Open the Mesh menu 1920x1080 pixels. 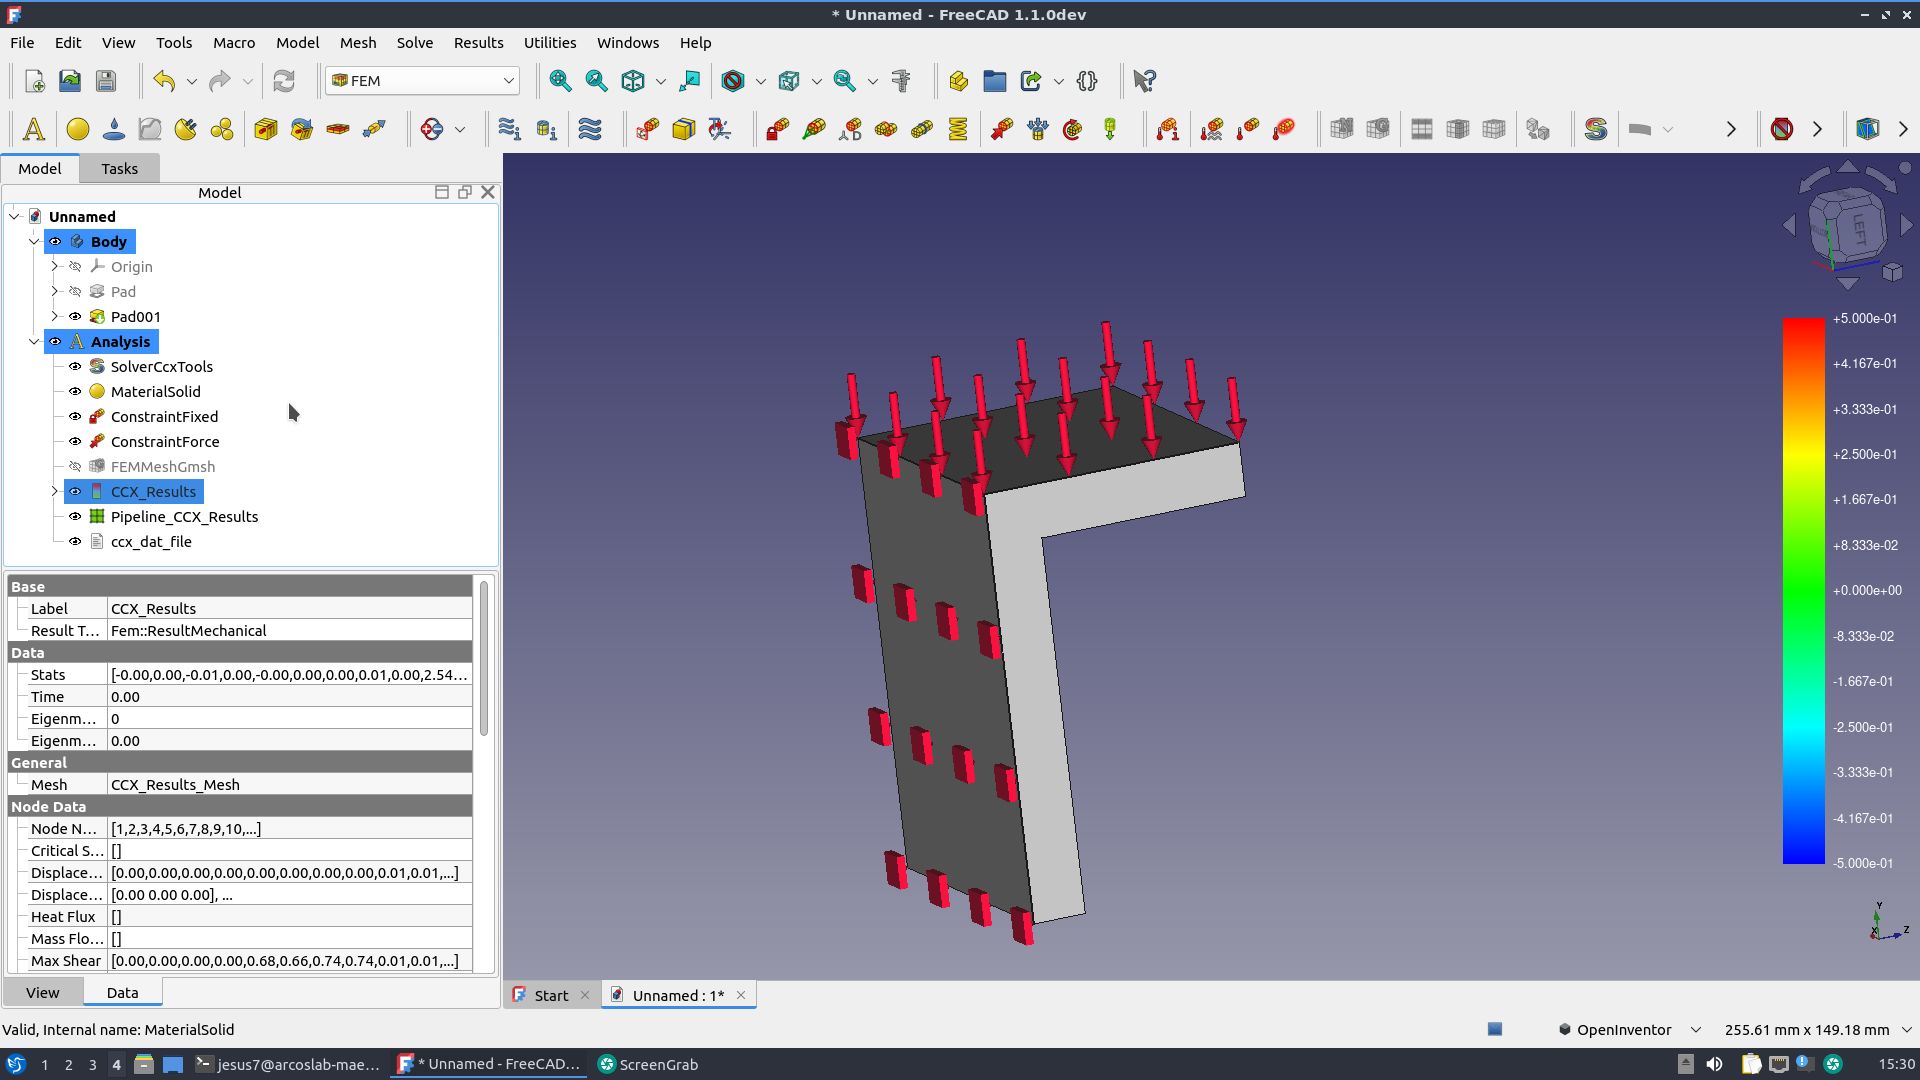[x=358, y=43]
